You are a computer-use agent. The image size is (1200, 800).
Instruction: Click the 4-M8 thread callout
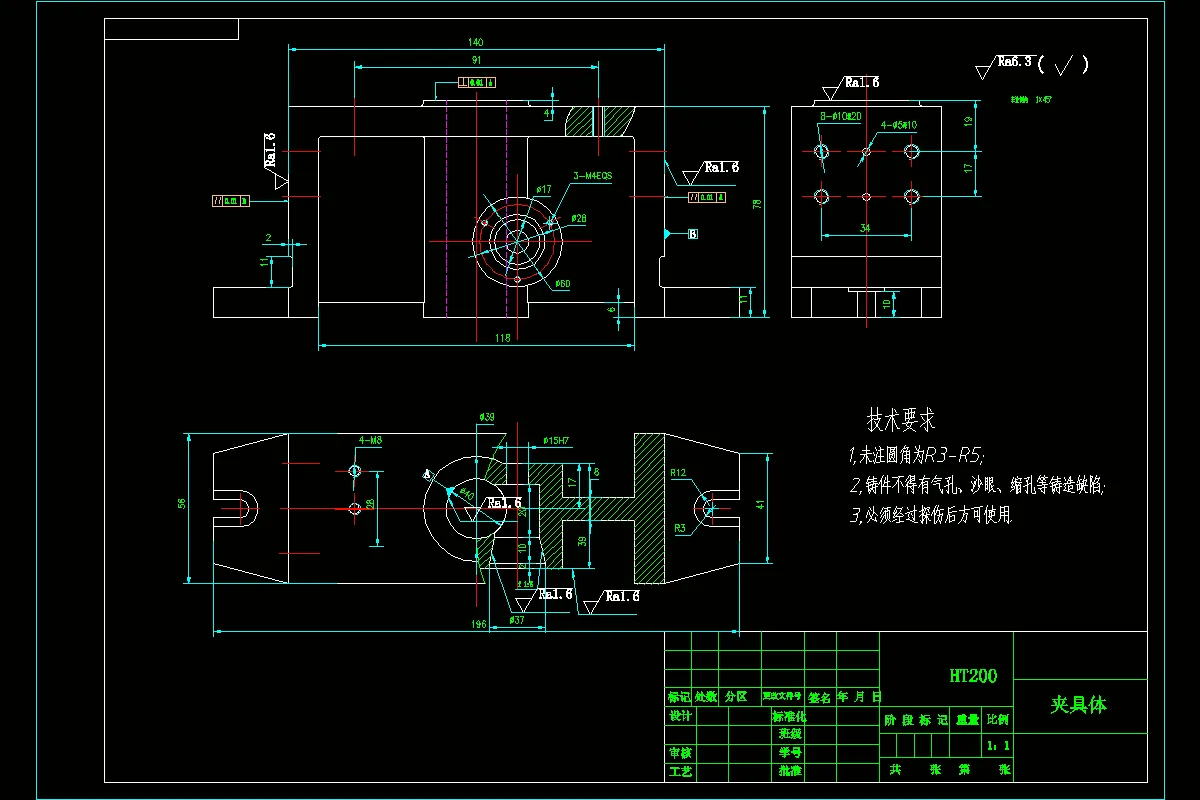point(370,441)
